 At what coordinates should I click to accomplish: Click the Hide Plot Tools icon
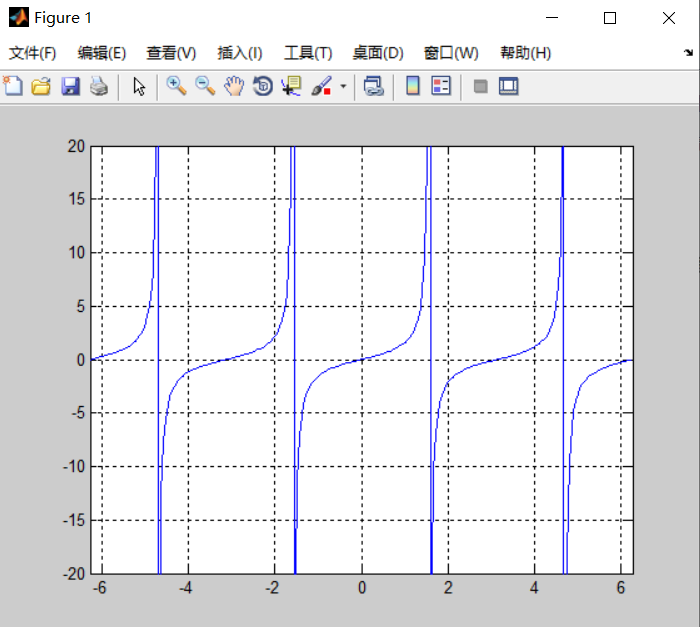click(480, 86)
